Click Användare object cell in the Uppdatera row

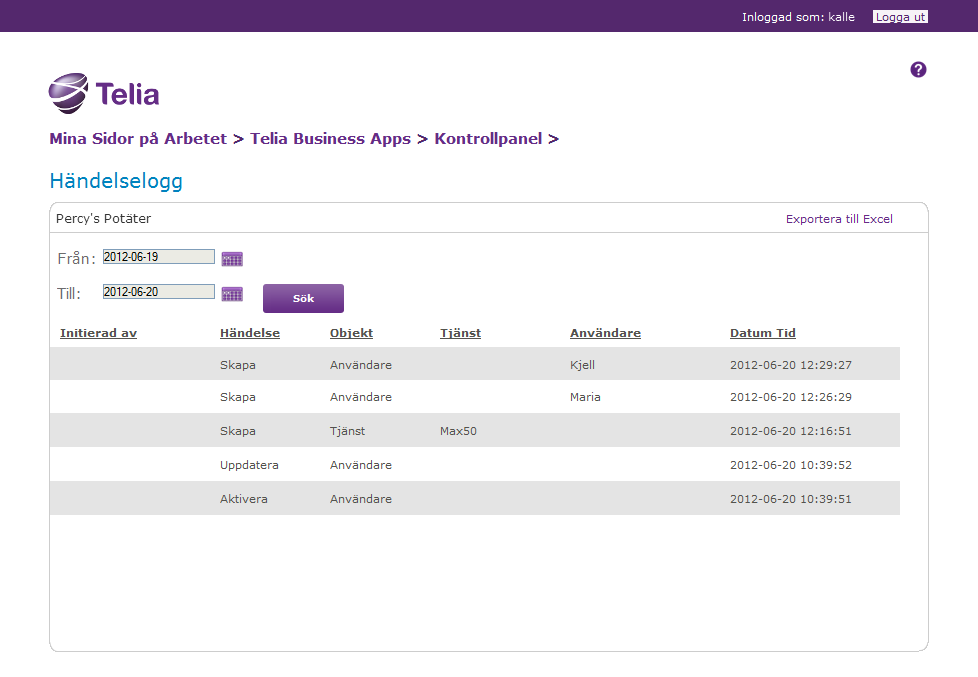(361, 465)
